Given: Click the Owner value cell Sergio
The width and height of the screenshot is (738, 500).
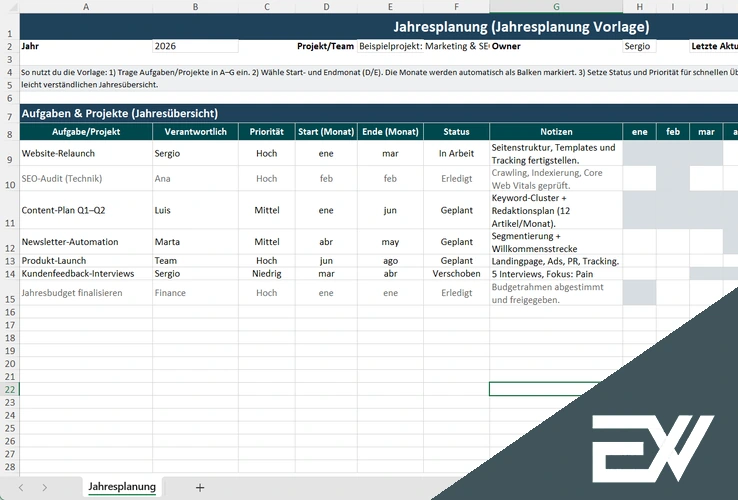Looking at the screenshot, I should pos(637,46).
